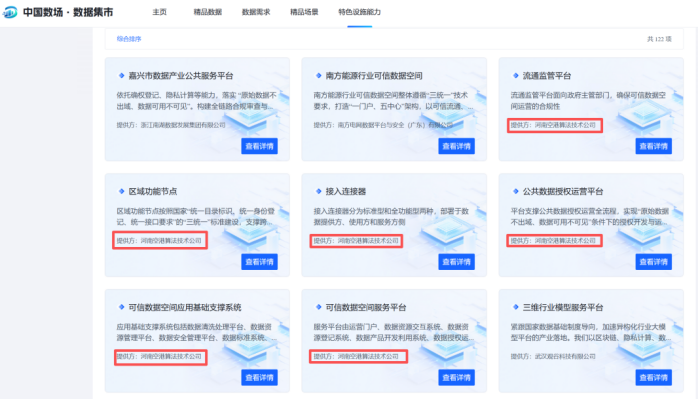Click the provider line in 区域功能节点 card
Screen dimensions: 698x399
[159, 240]
